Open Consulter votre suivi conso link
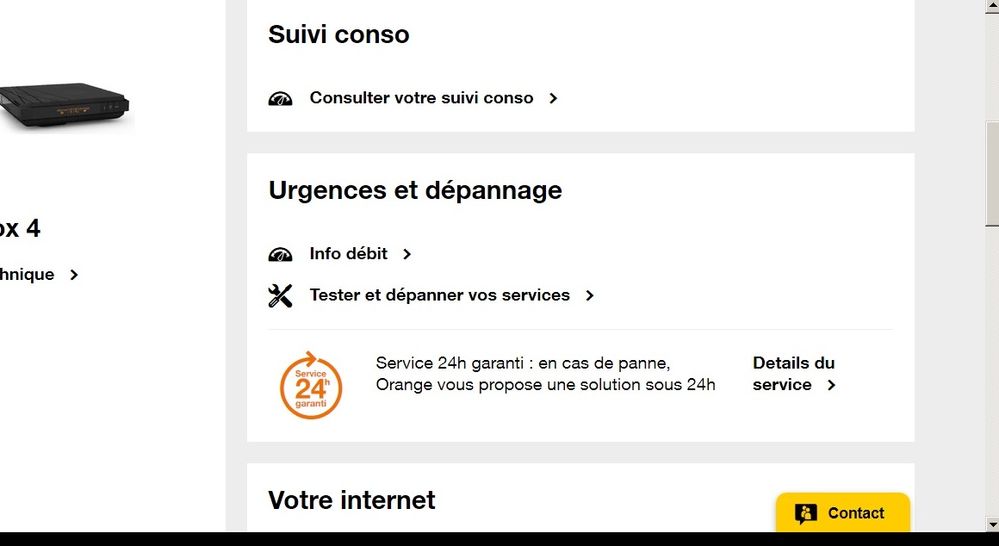This screenshot has width=999, height=546. point(421,98)
